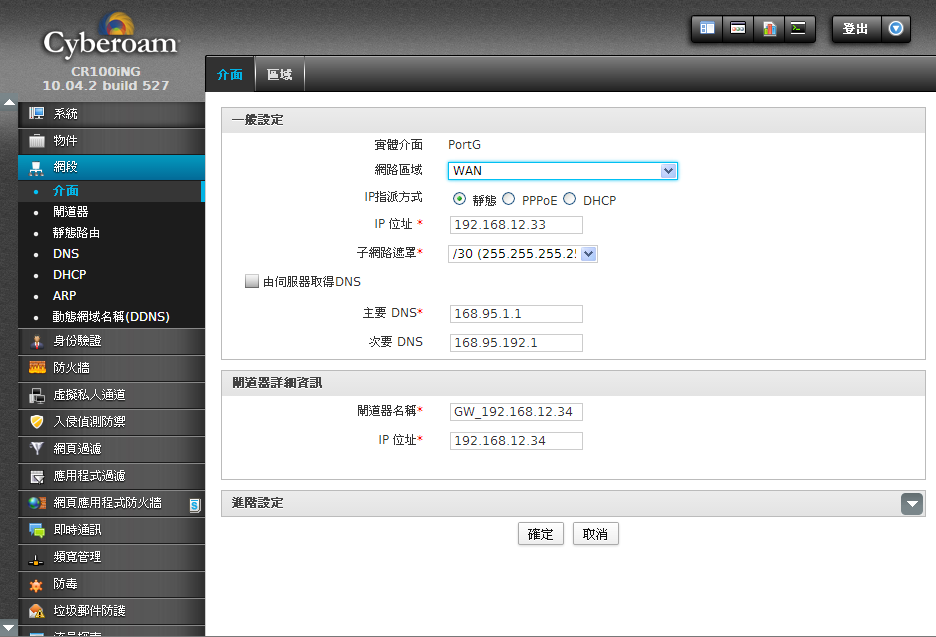Click the 閘道器名稱 field
This screenshot has height=637, width=936.
coord(516,412)
